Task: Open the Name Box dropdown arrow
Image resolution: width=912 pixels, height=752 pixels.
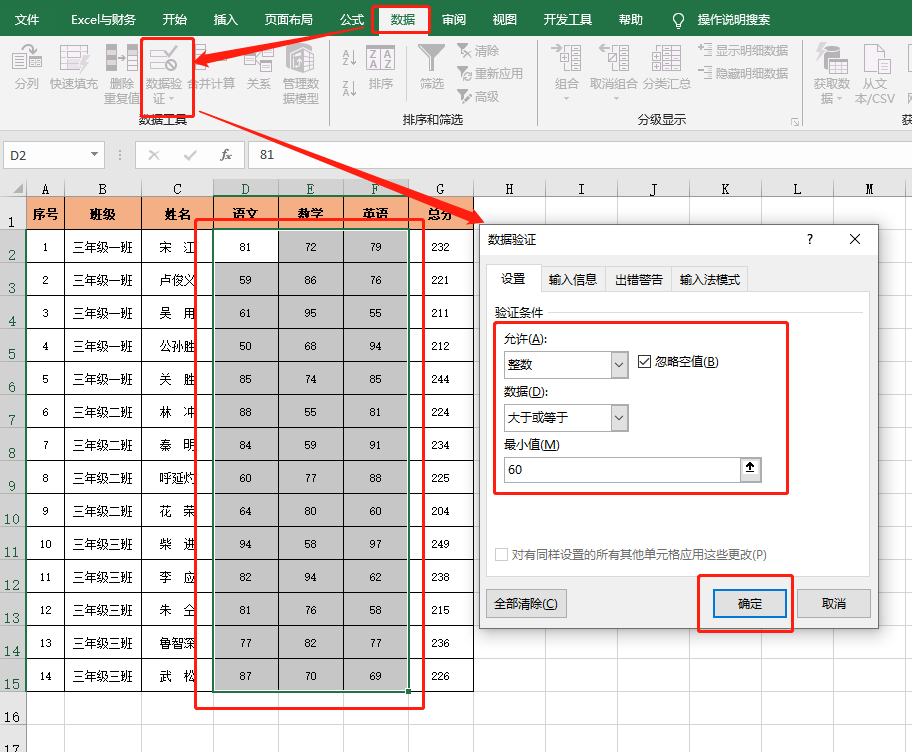Action: (x=94, y=155)
